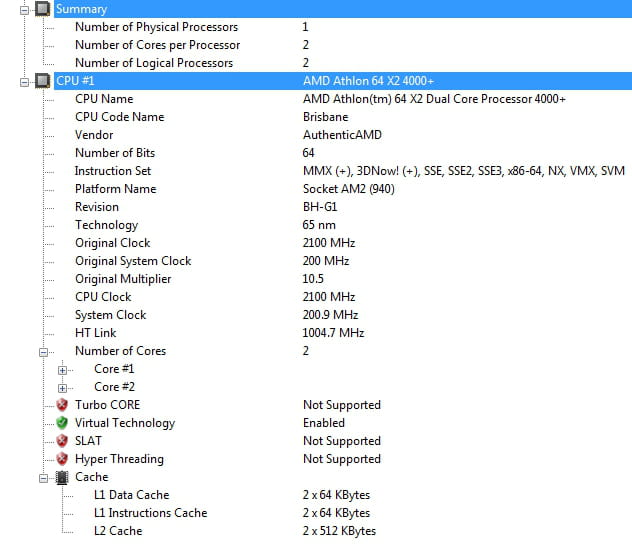The width and height of the screenshot is (632, 558).
Task: Click the Summary chip icon
Action: [42, 8]
